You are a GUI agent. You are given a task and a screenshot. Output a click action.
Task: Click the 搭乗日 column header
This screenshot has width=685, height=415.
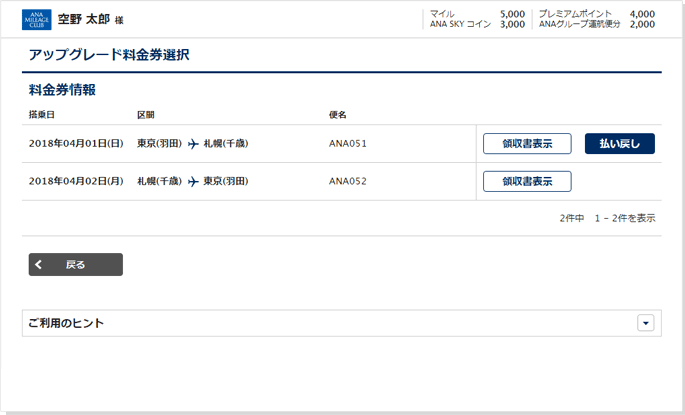coord(42,115)
